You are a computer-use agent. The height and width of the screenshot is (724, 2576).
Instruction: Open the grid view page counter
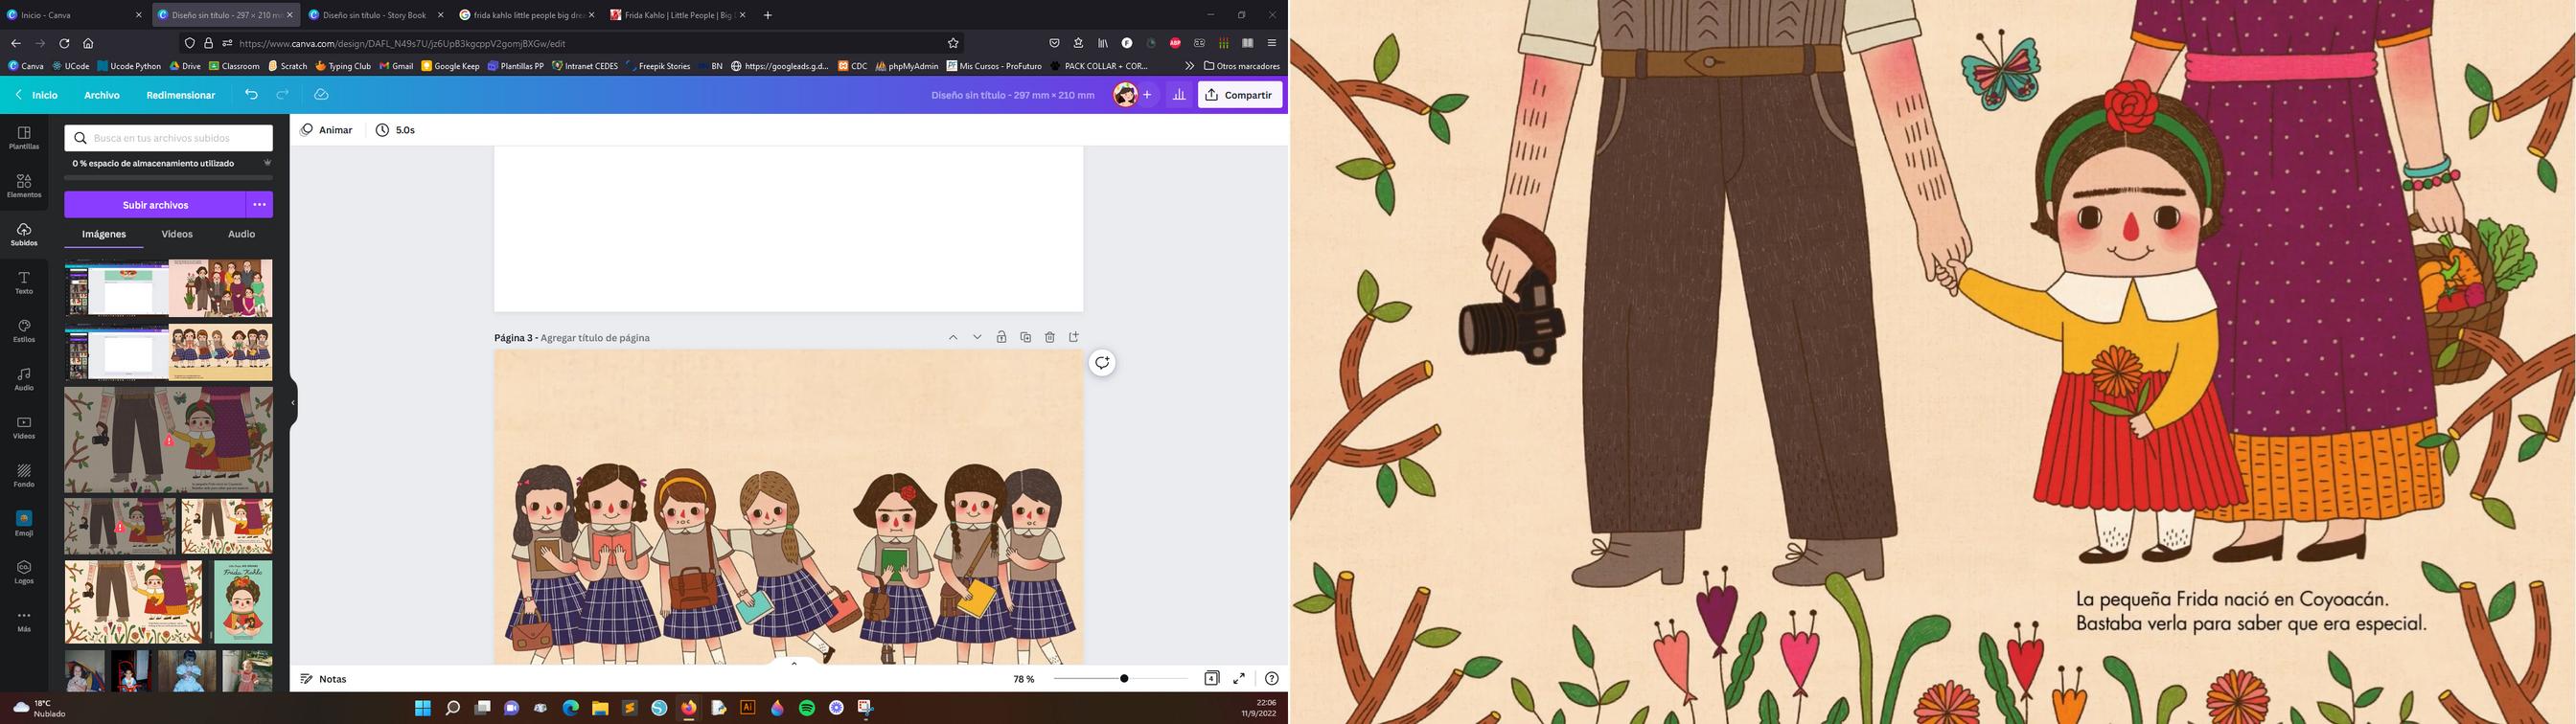pyautogui.click(x=1211, y=678)
